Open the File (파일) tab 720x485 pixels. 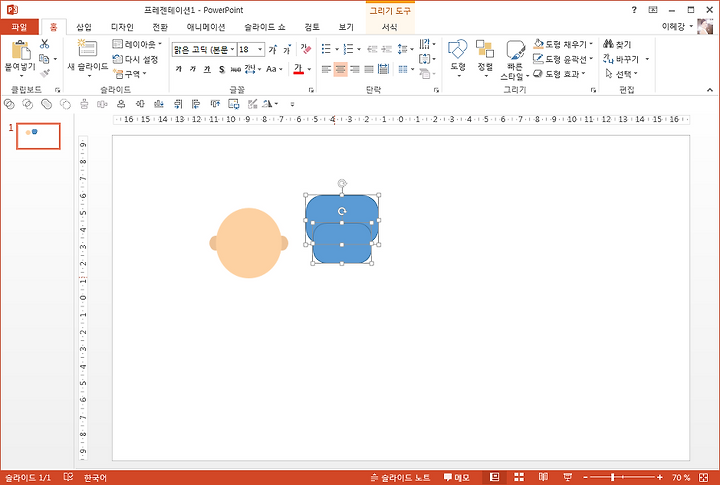coord(19,27)
